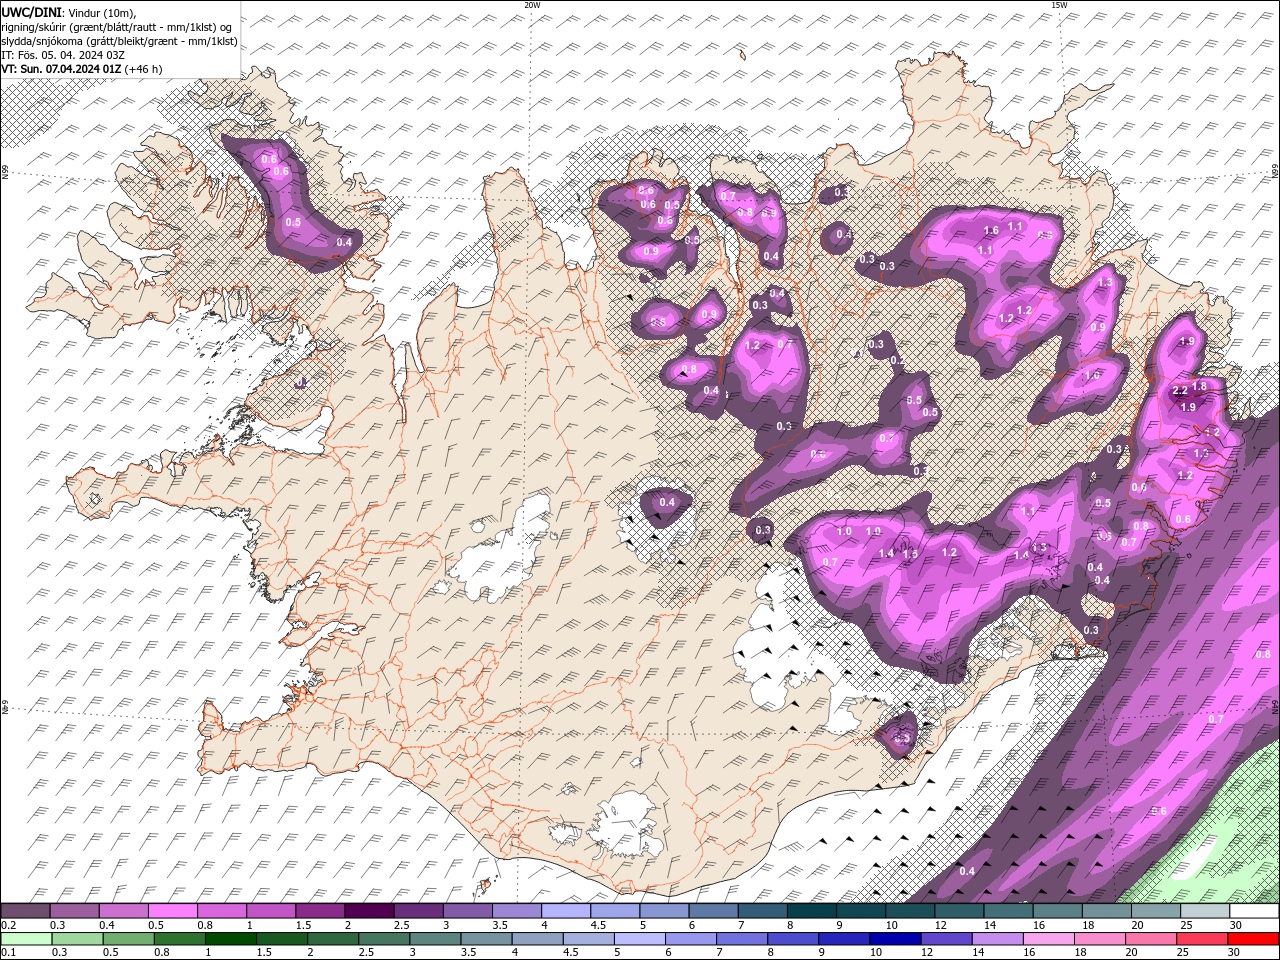Click the 2.2 precipitation value in the east

(x=1180, y=391)
